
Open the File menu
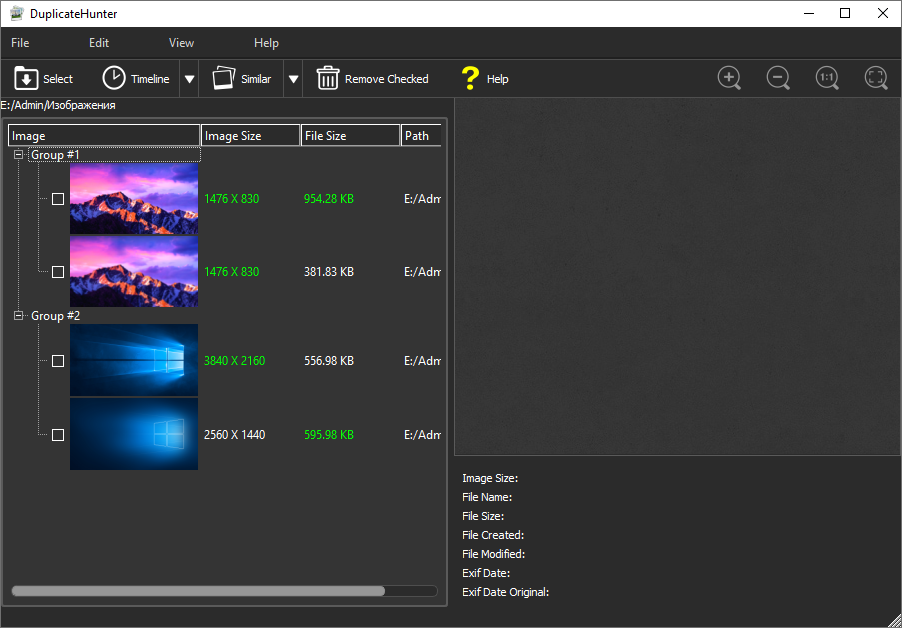20,43
